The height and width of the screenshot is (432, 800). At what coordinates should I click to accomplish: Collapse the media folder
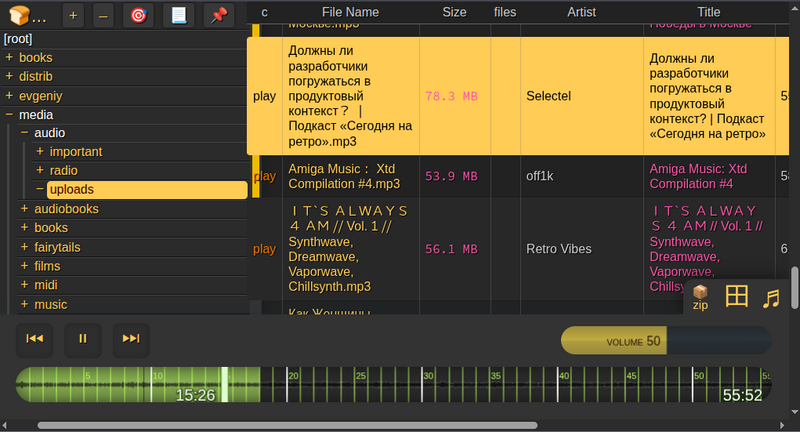point(10,115)
